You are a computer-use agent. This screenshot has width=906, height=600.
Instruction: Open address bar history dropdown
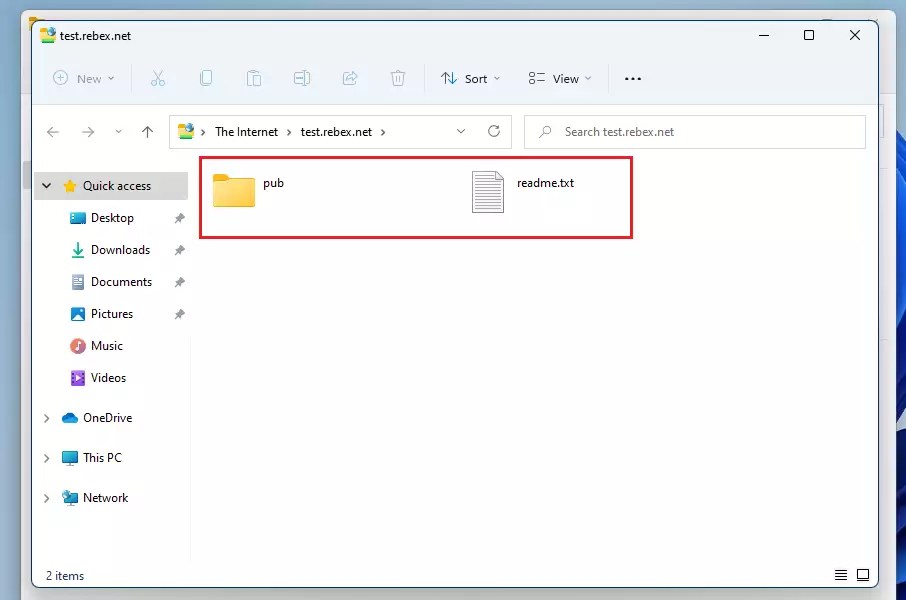461,132
